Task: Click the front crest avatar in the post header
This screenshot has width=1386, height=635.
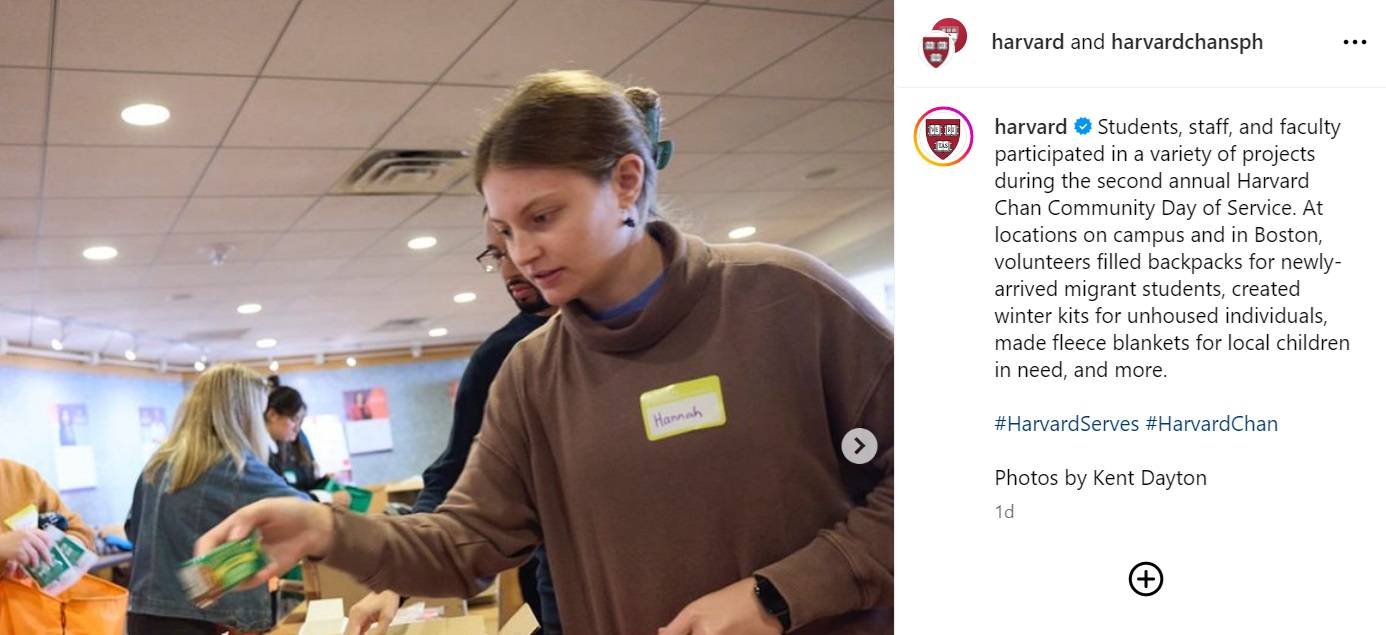Action: [936, 50]
